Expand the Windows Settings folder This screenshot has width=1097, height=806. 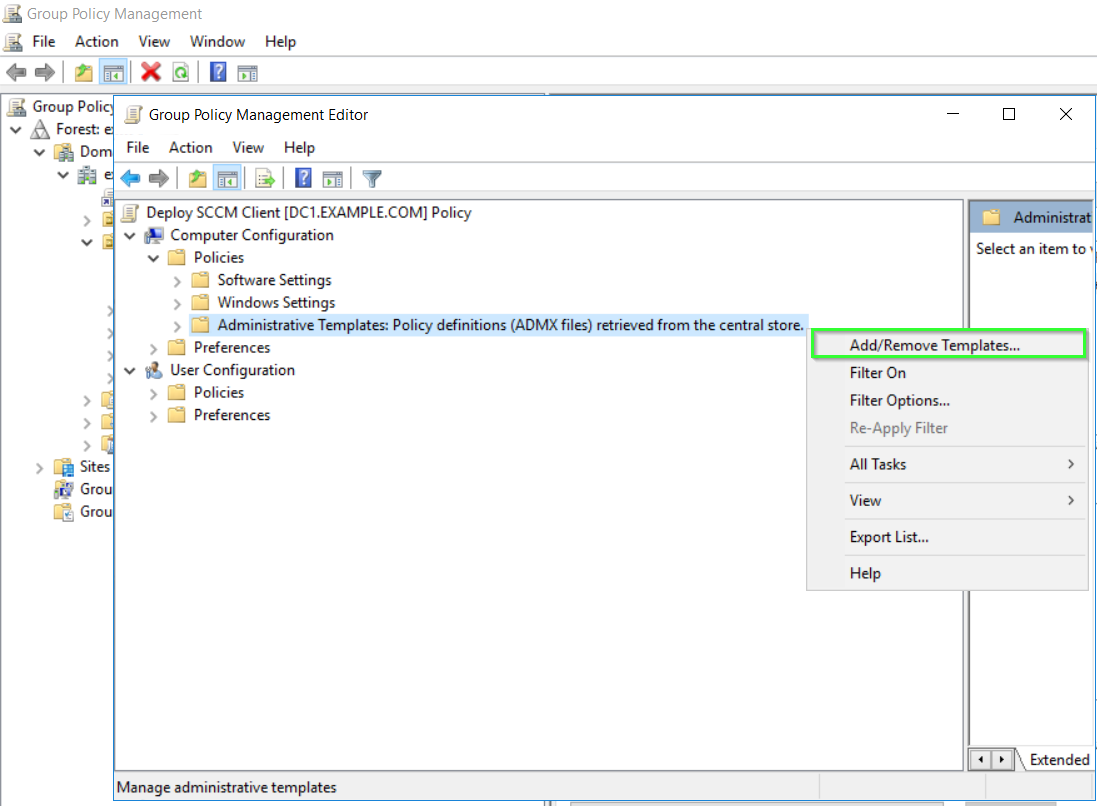177,303
